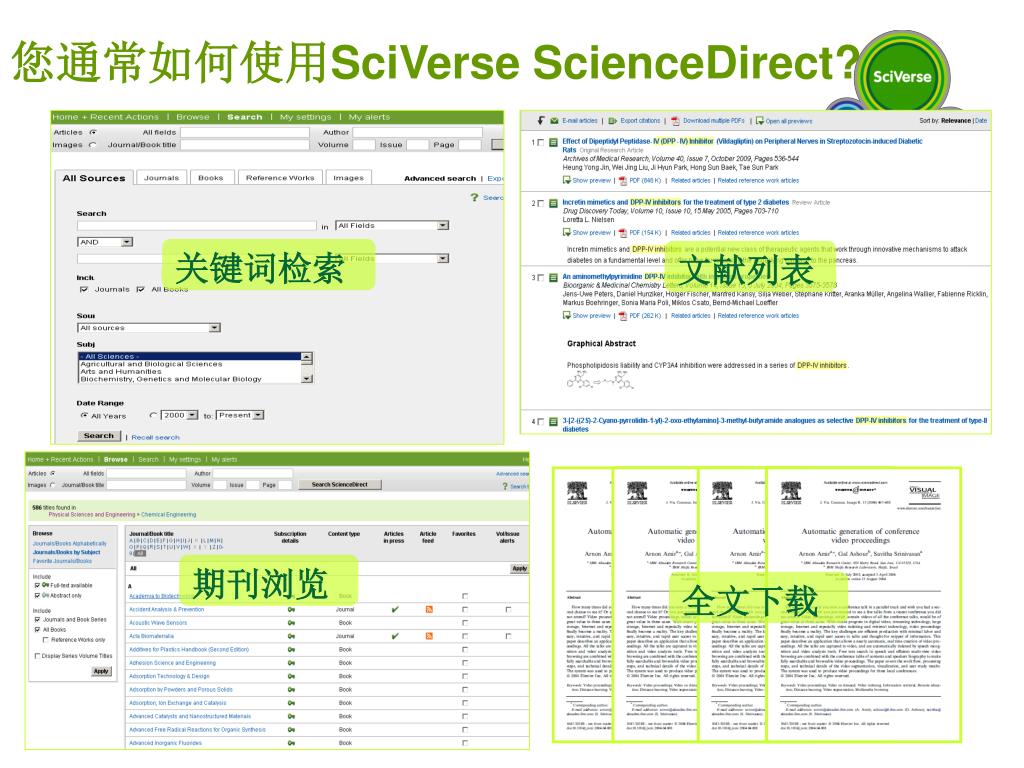Click question mark help icon in search form

coord(475,197)
